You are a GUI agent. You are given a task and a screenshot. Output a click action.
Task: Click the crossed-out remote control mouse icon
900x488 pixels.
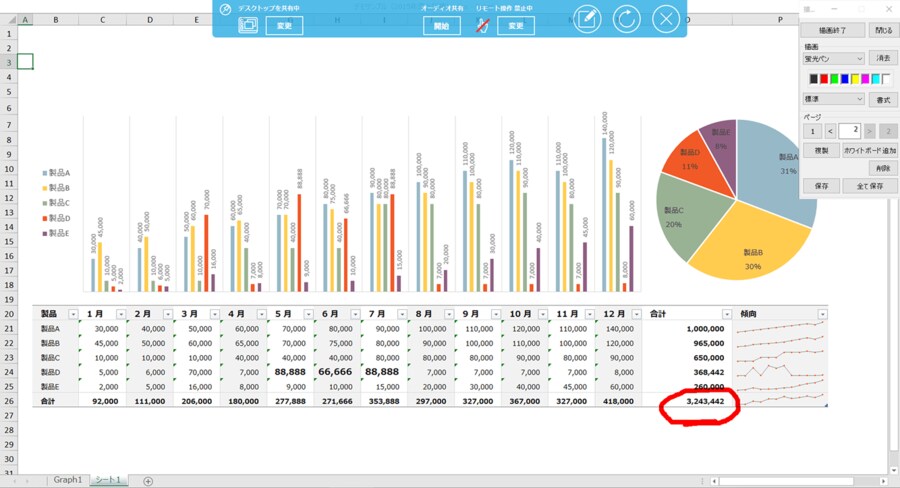[482, 25]
